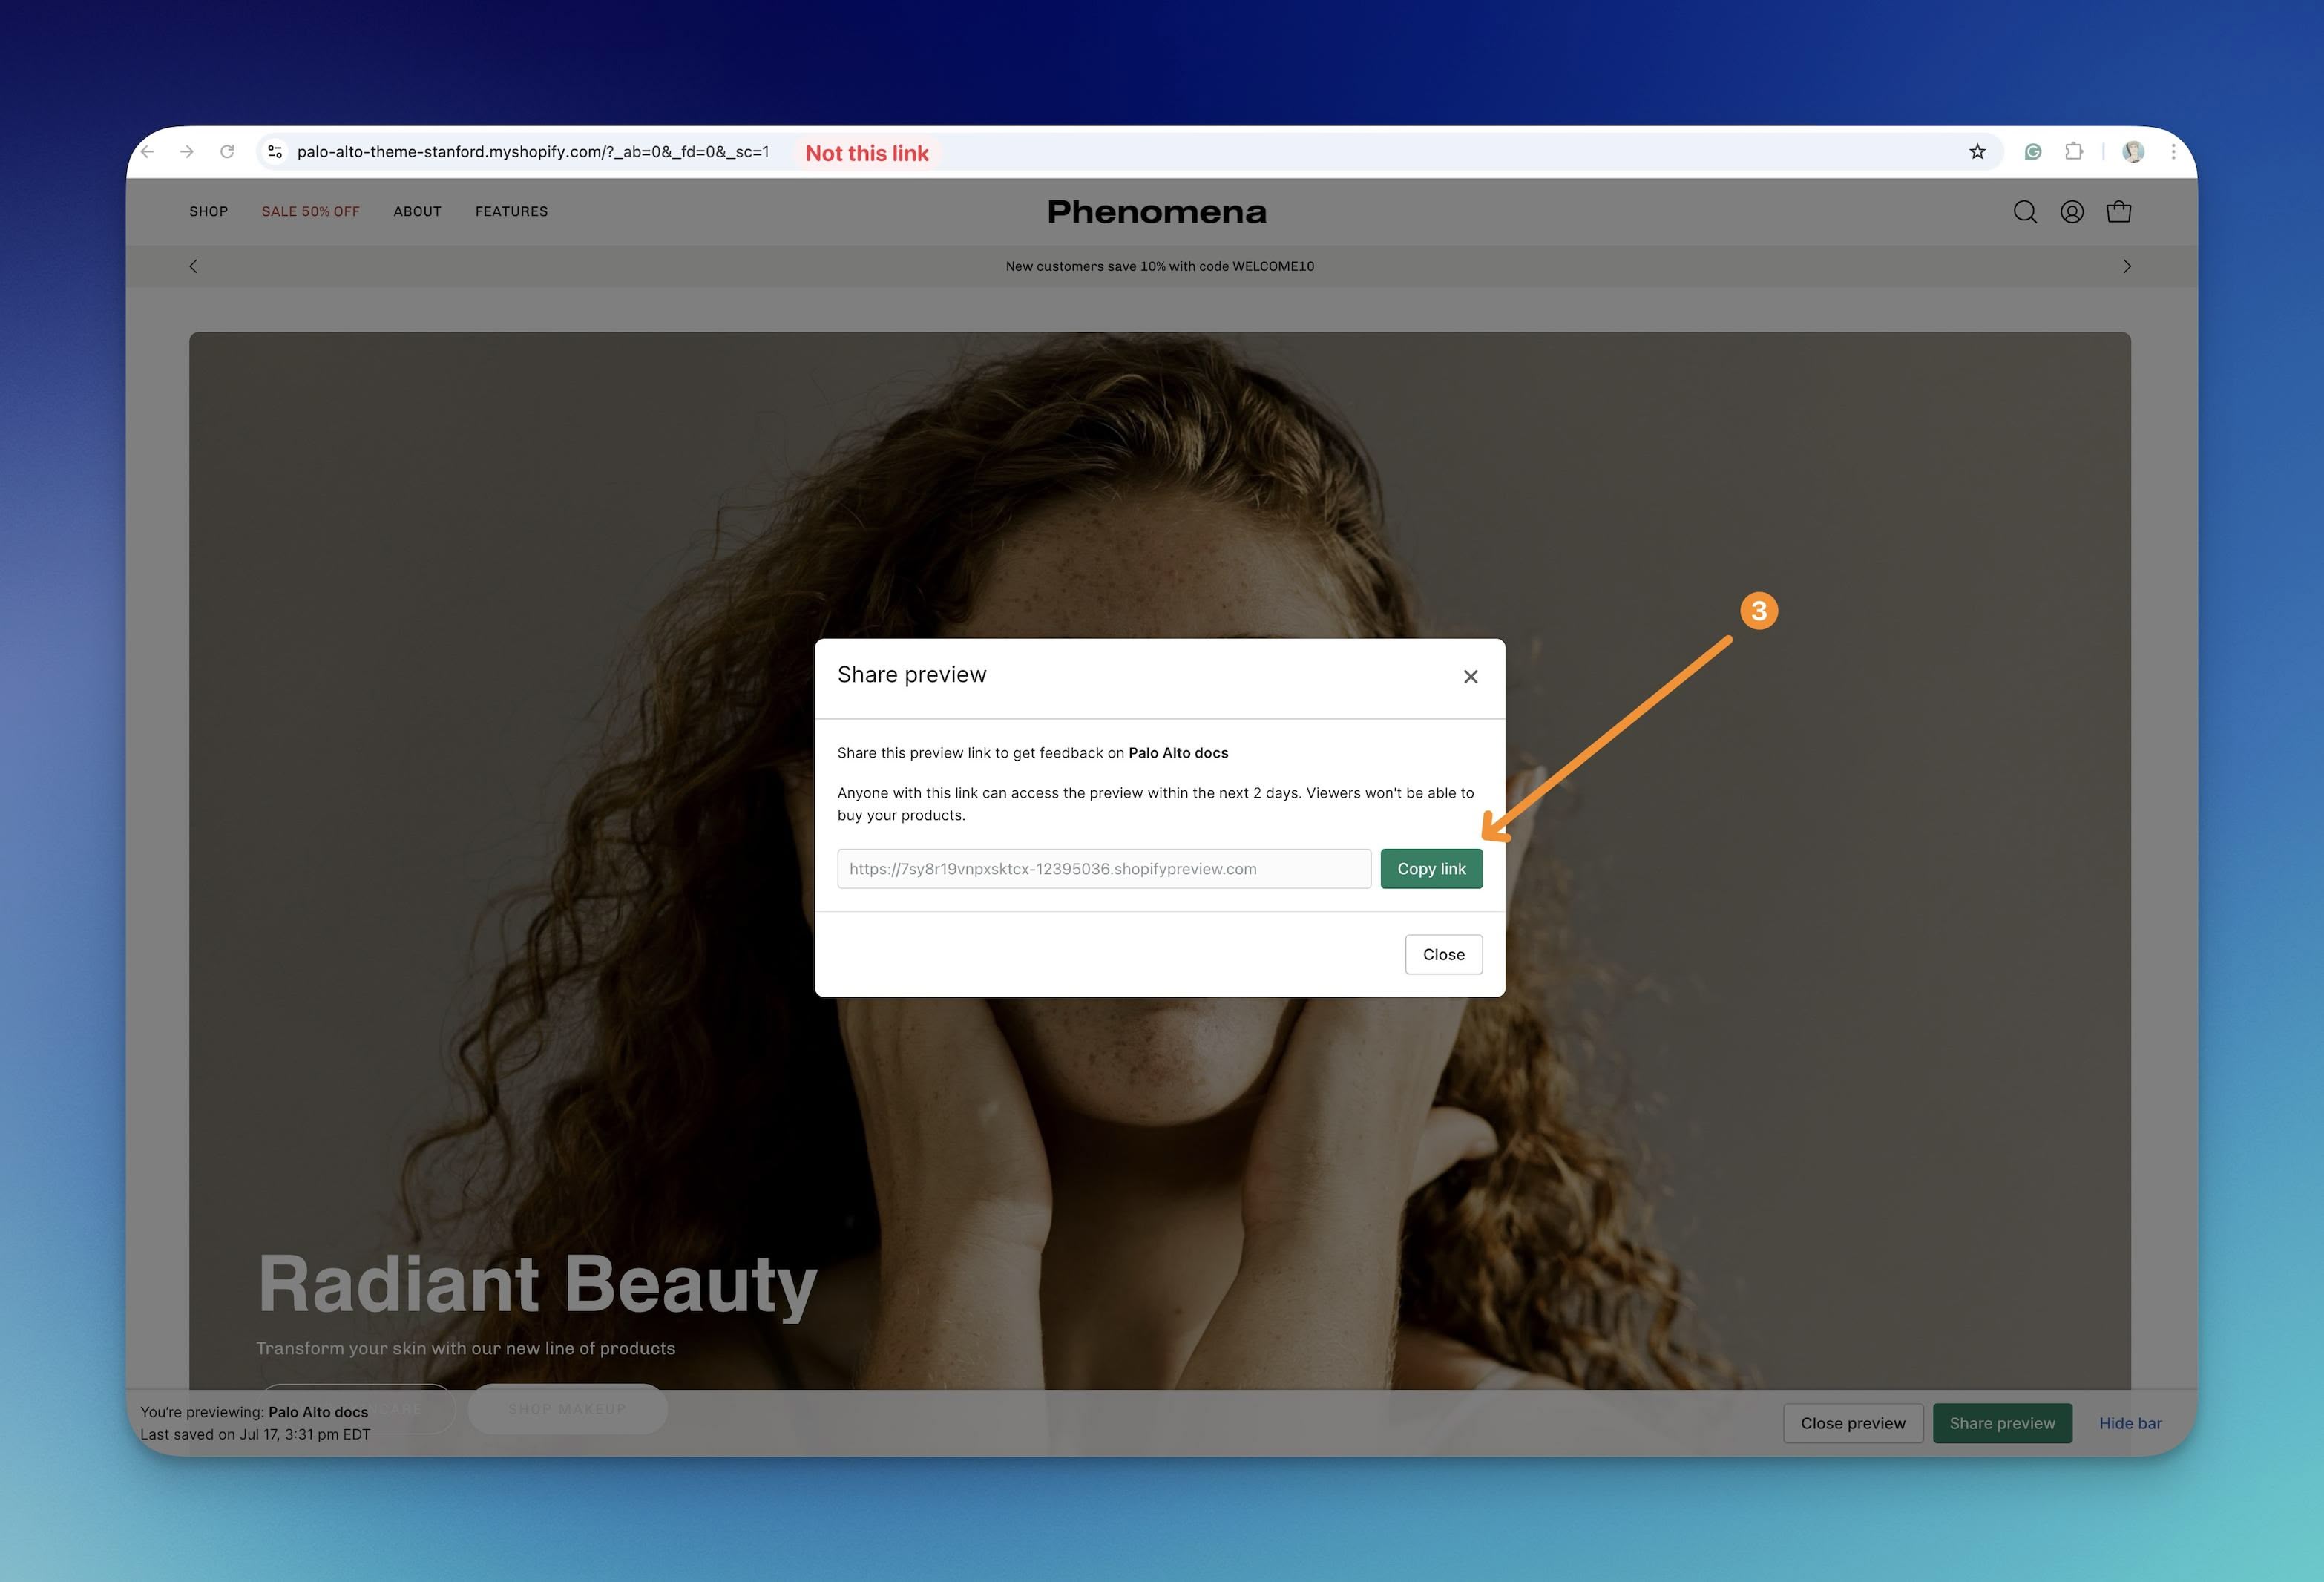Click the browser back arrow
2324x1582 pixels.
pyautogui.click(x=148, y=152)
